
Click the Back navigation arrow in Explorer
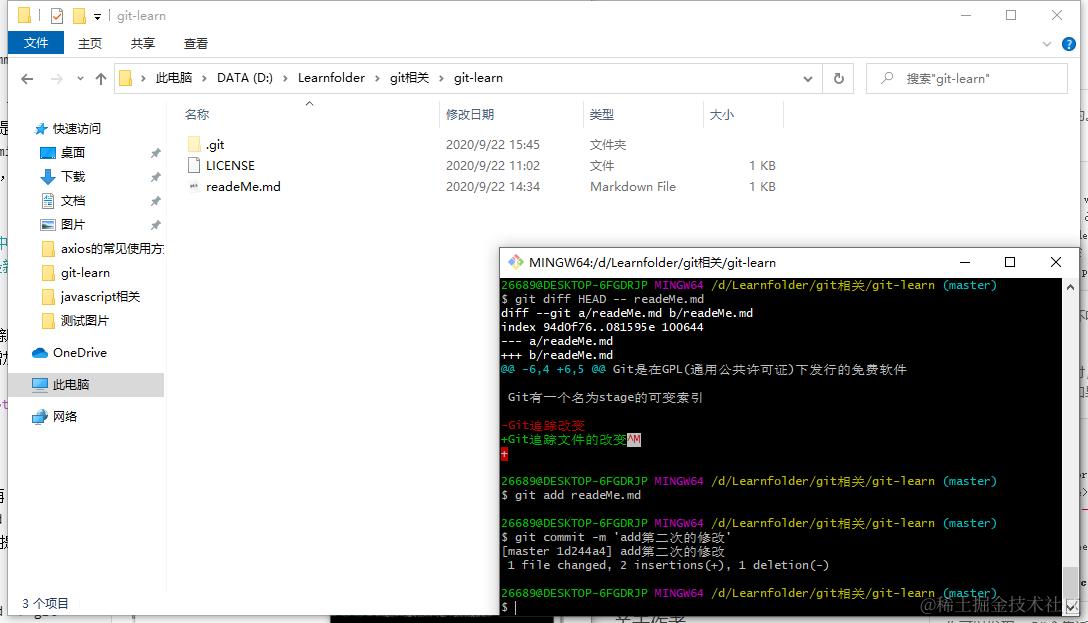tap(27, 79)
